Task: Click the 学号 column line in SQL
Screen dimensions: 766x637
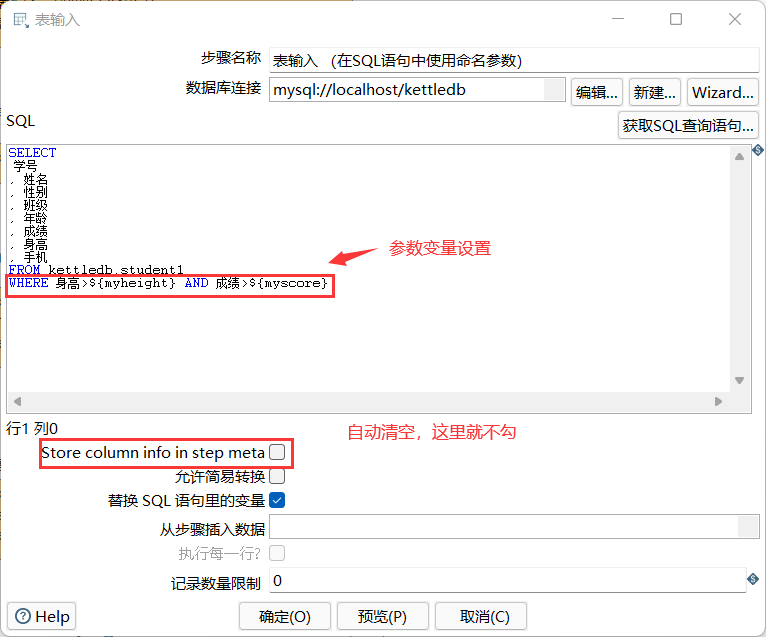Action: (25, 166)
